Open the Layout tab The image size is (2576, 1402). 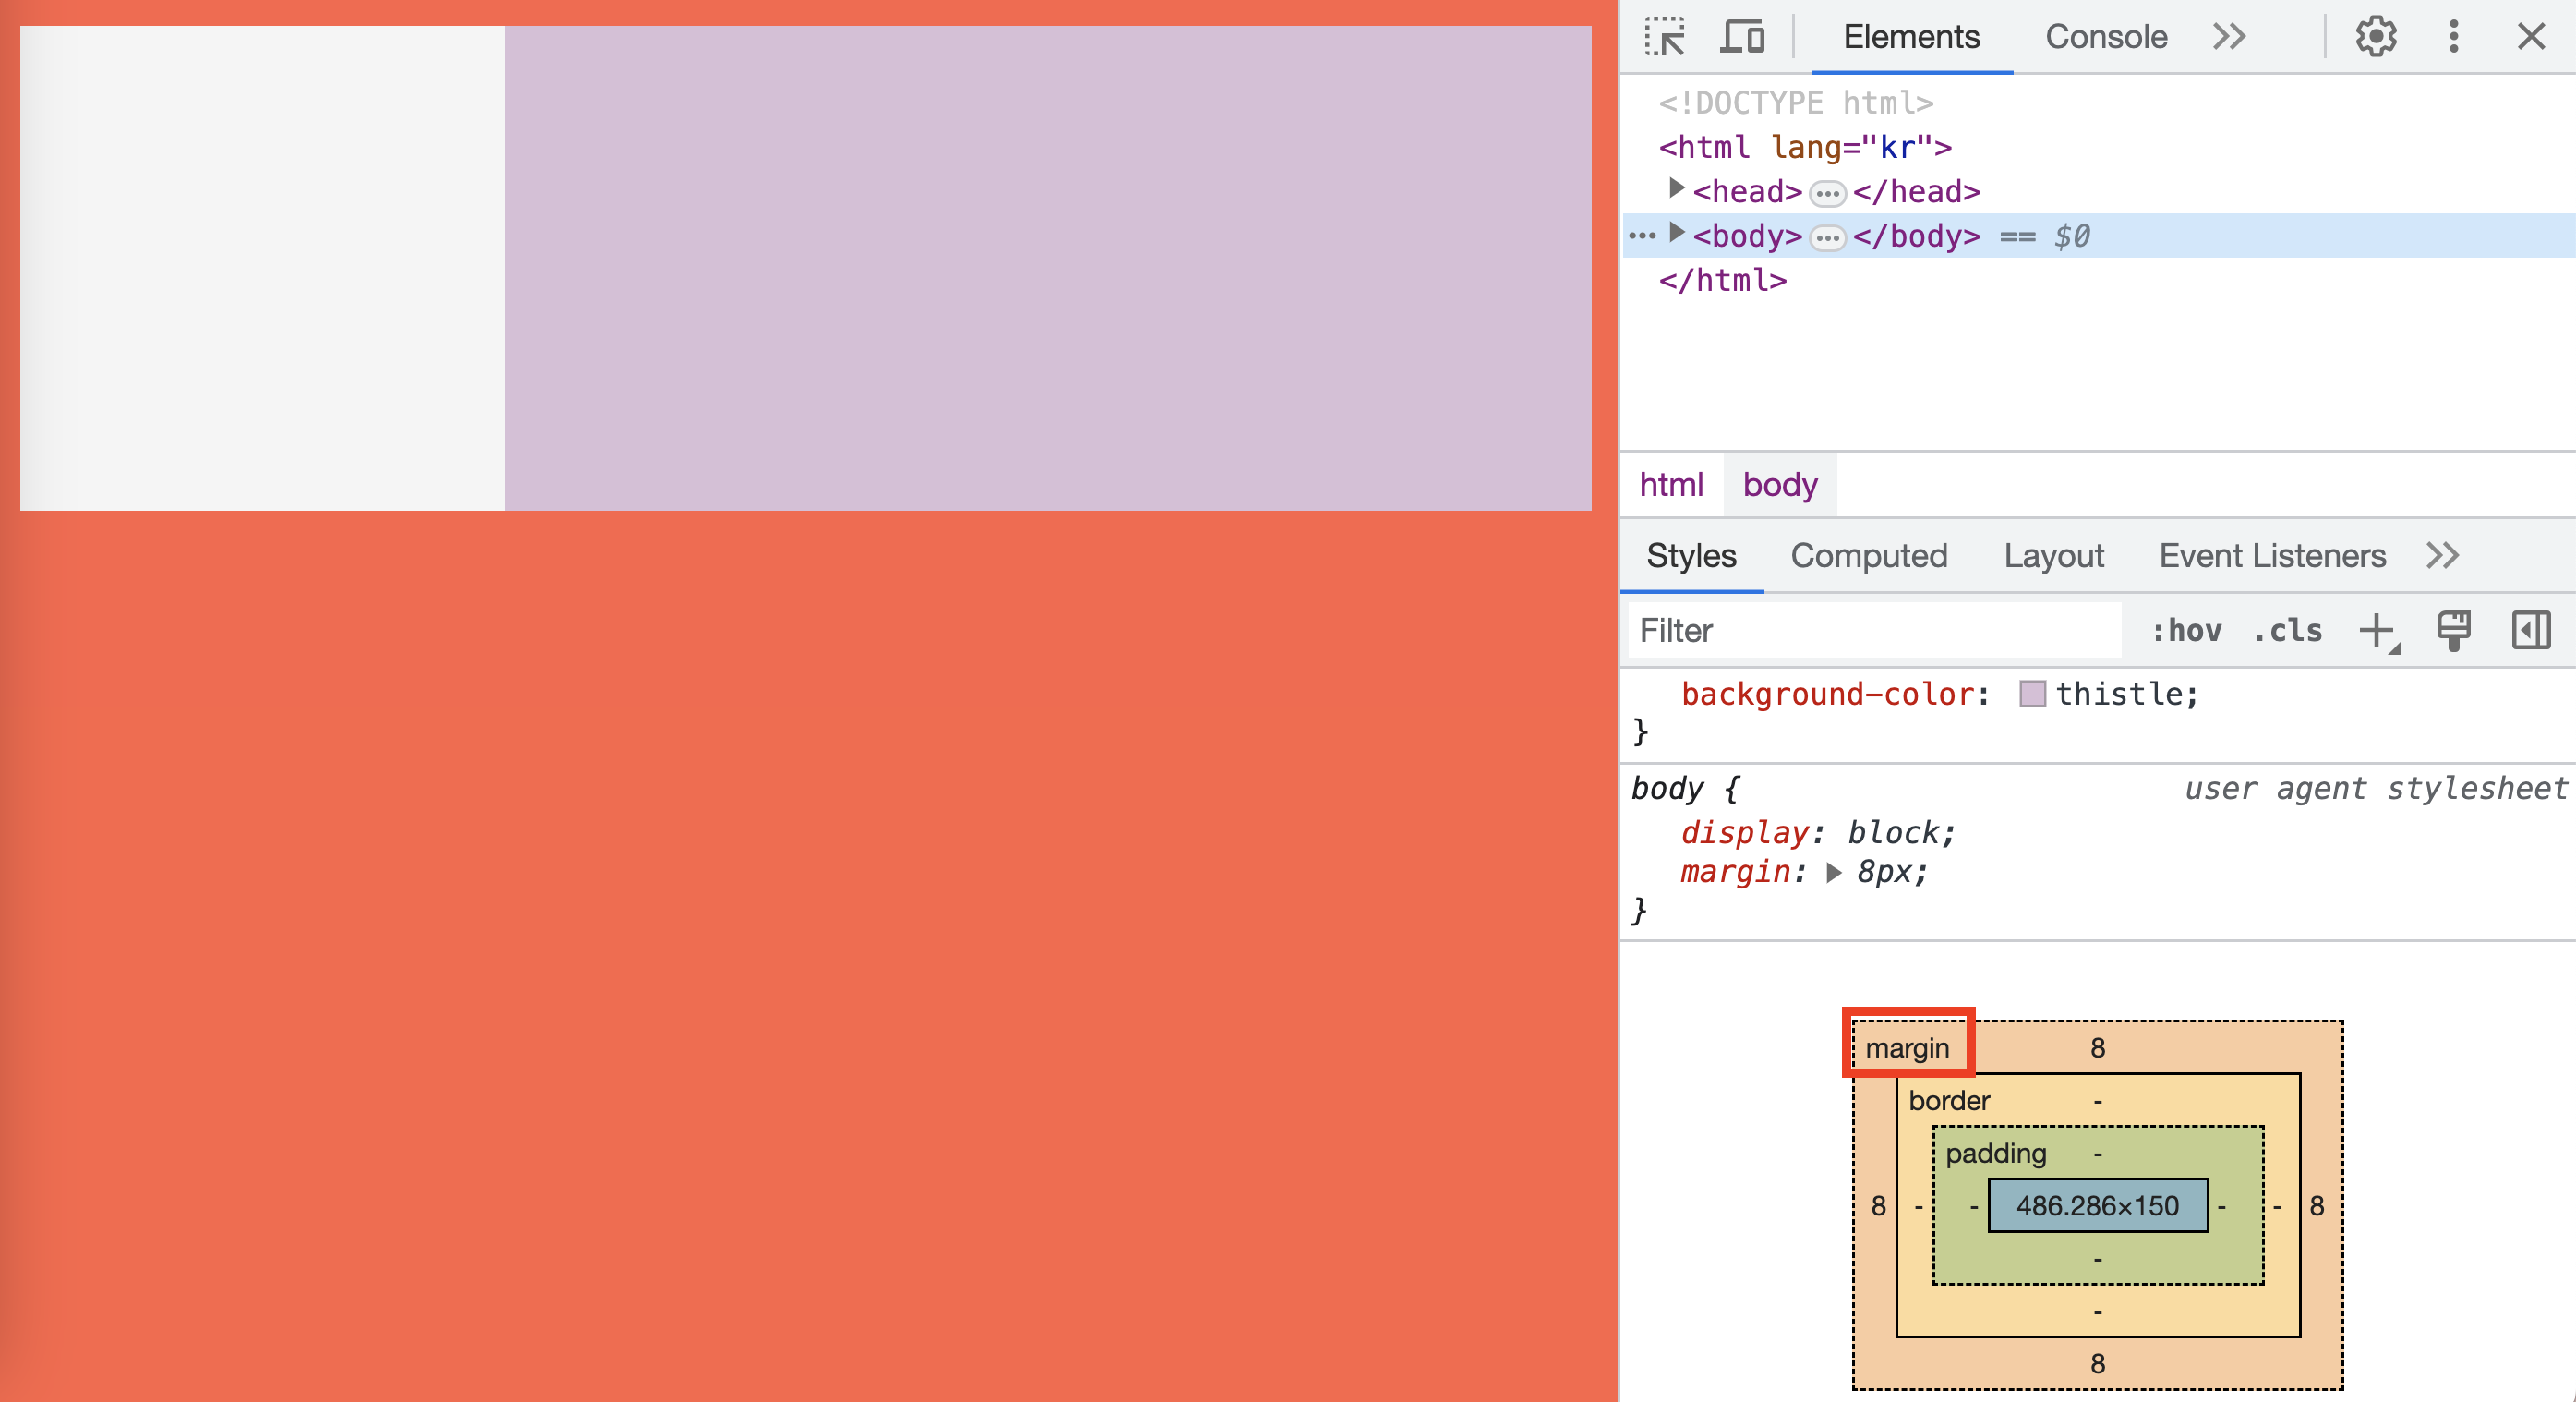[x=2053, y=556]
